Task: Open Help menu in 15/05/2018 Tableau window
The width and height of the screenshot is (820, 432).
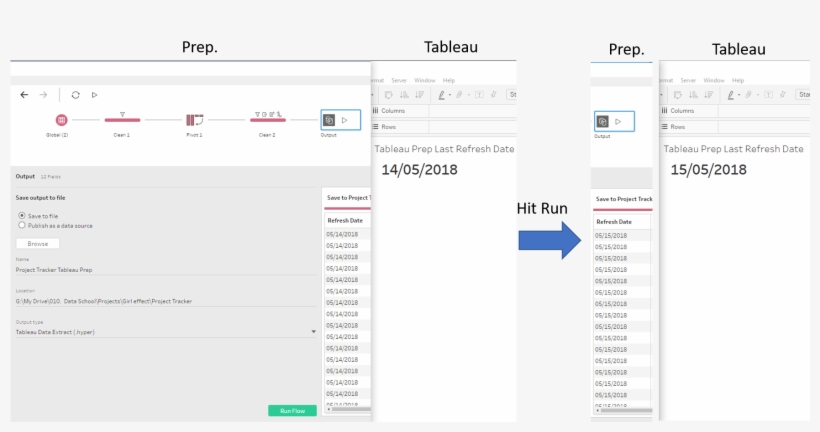Action: (x=738, y=81)
